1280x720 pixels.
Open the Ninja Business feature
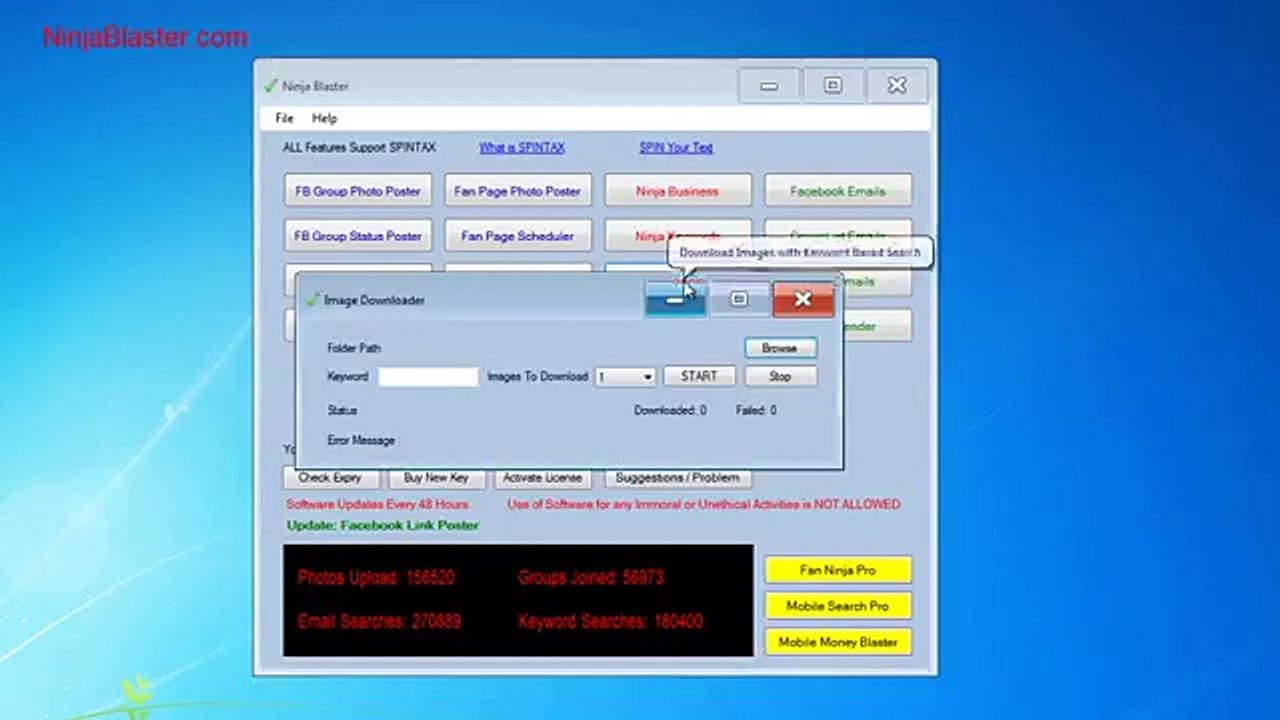pos(677,191)
